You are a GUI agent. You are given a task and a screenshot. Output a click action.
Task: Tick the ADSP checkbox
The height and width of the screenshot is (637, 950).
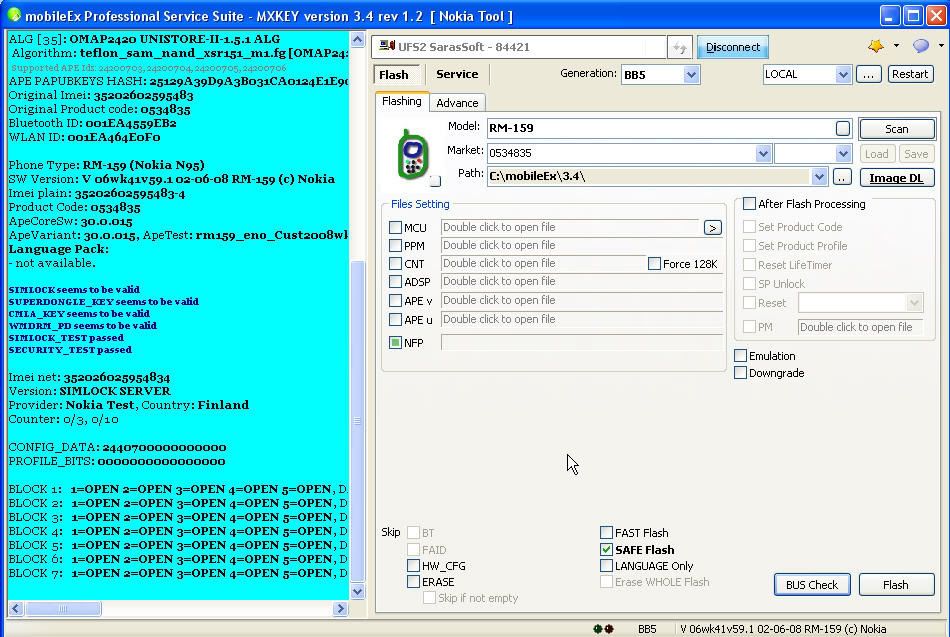point(395,282)
